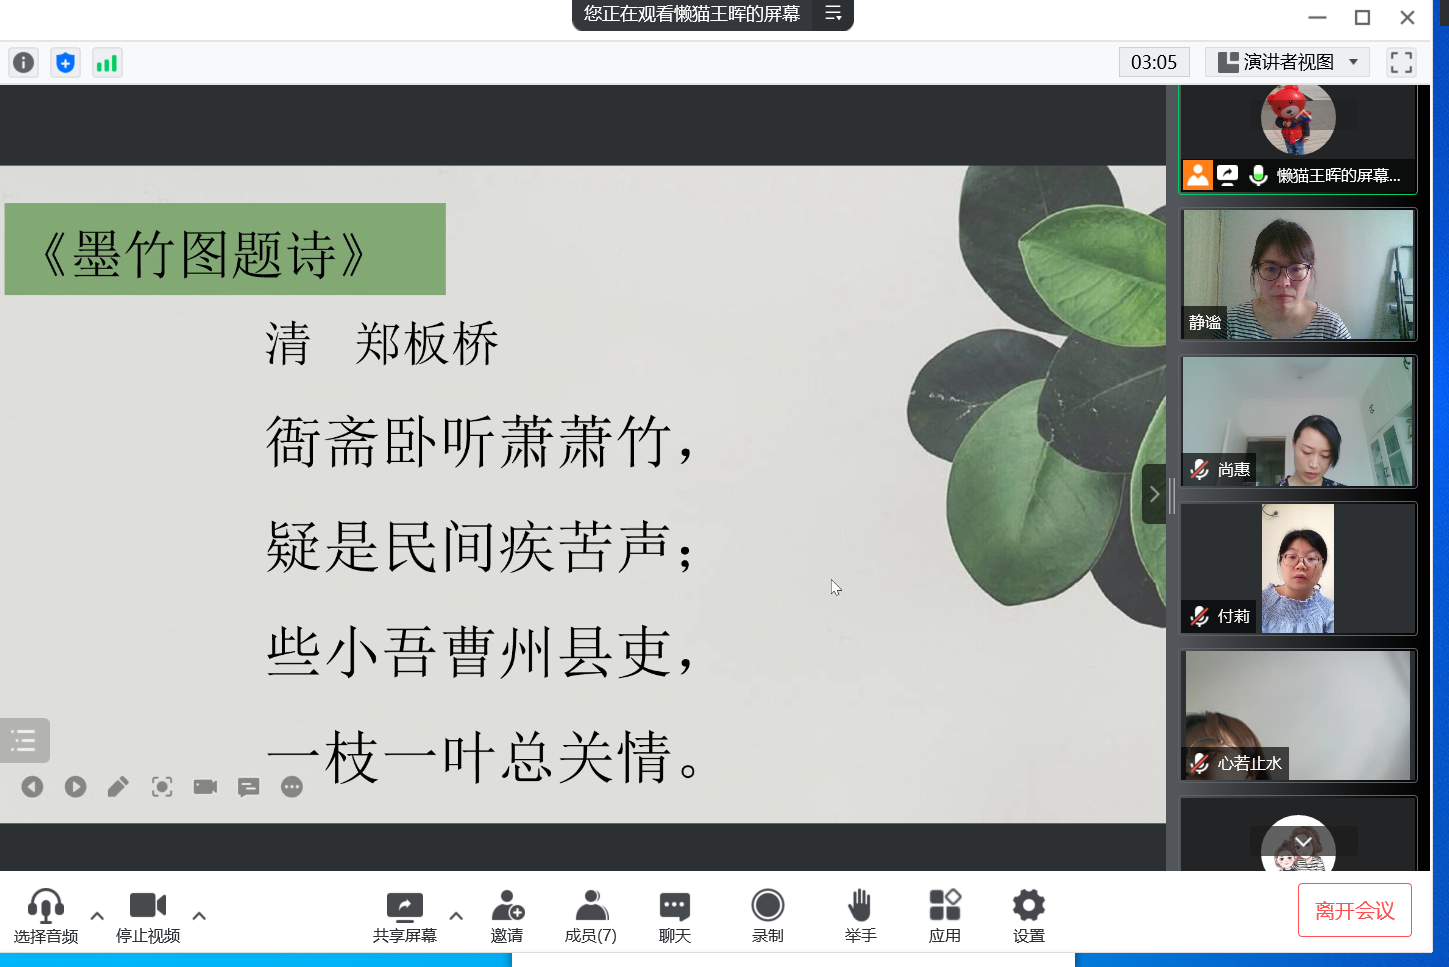Click 您正在观看懒猫王晖的屏幕 banner text
This screenshot has height=967, width=1449.
[x=692, y=14]
